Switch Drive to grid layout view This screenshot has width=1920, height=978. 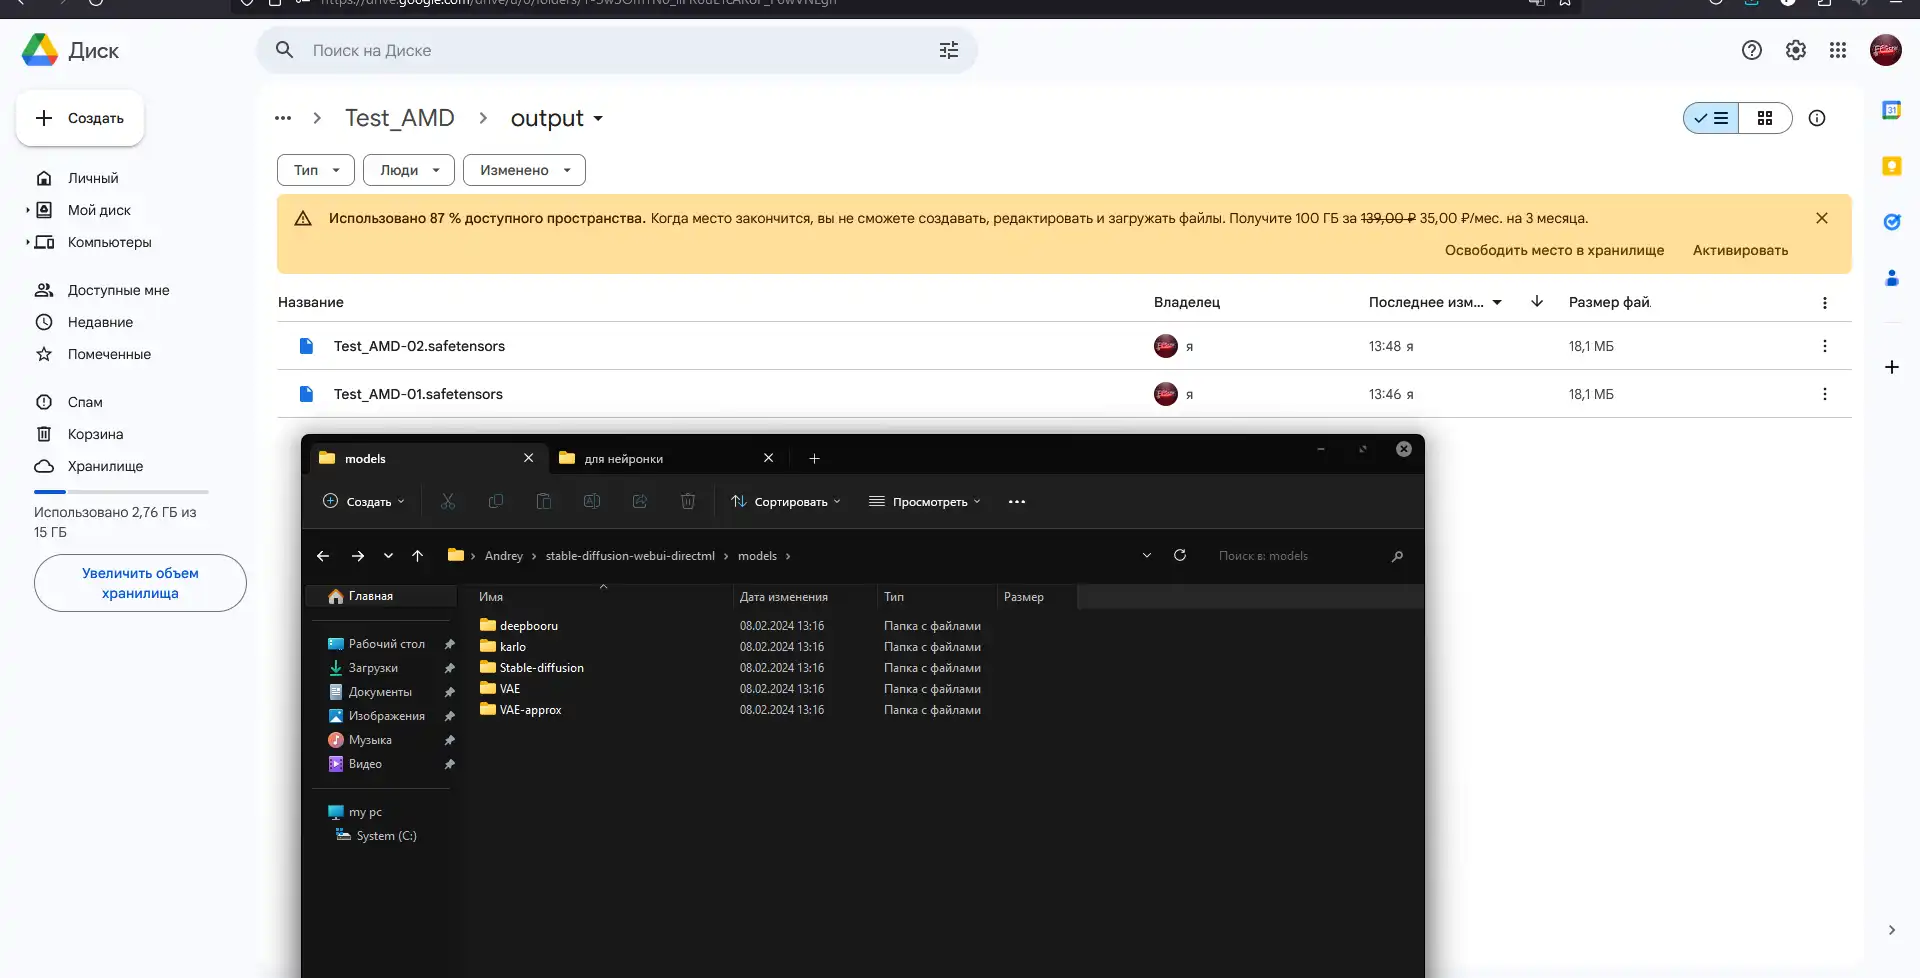1765,118
